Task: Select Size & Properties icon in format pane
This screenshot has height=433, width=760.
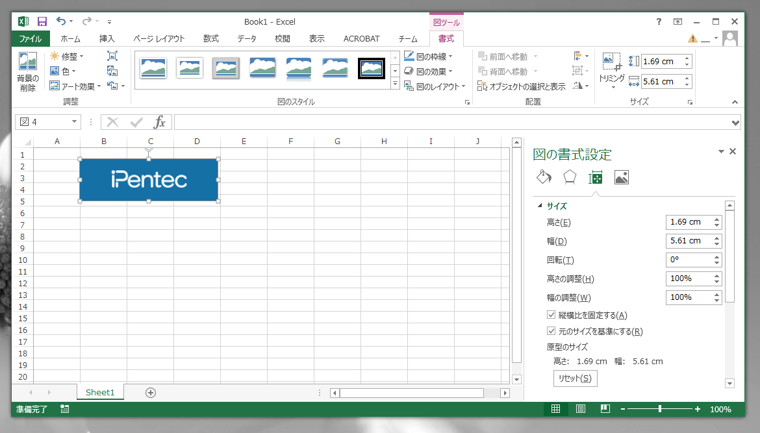Action: coord(595,177)
